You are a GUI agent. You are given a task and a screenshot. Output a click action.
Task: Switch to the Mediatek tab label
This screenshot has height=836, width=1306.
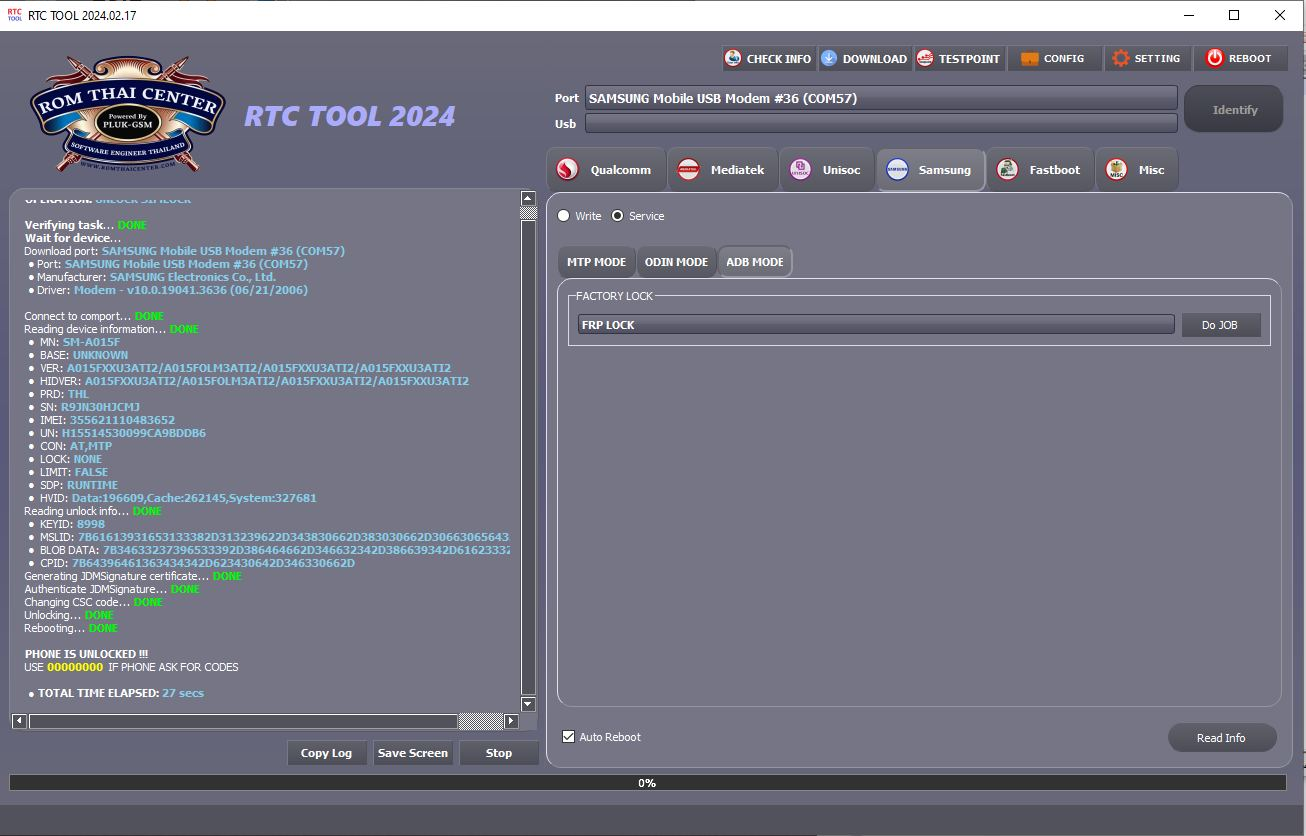tap(737, 170)
